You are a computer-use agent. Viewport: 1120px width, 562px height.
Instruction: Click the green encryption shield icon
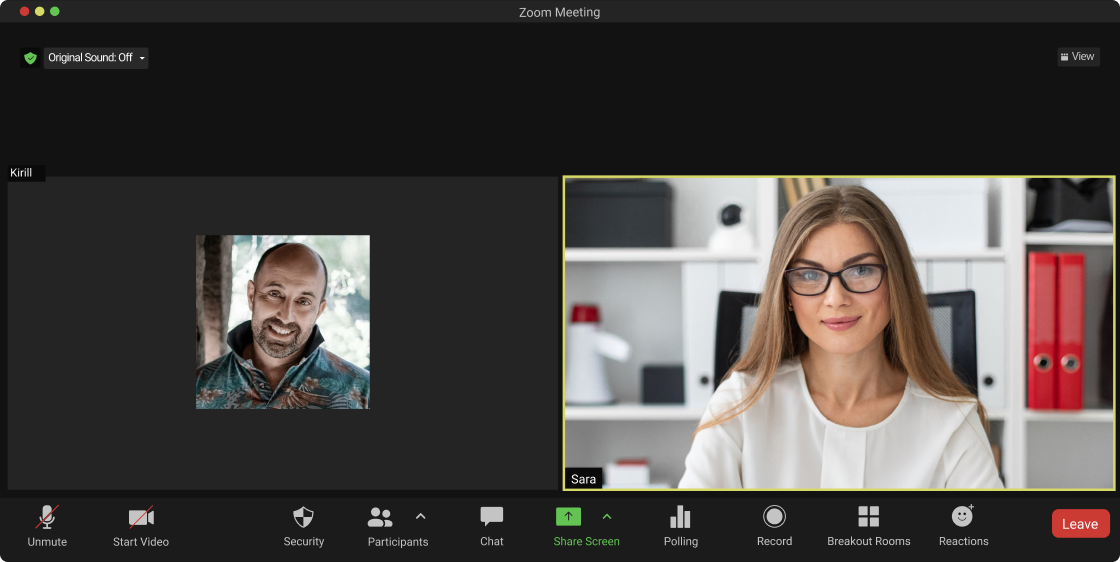pyautogui.click(x=30, y=58)
